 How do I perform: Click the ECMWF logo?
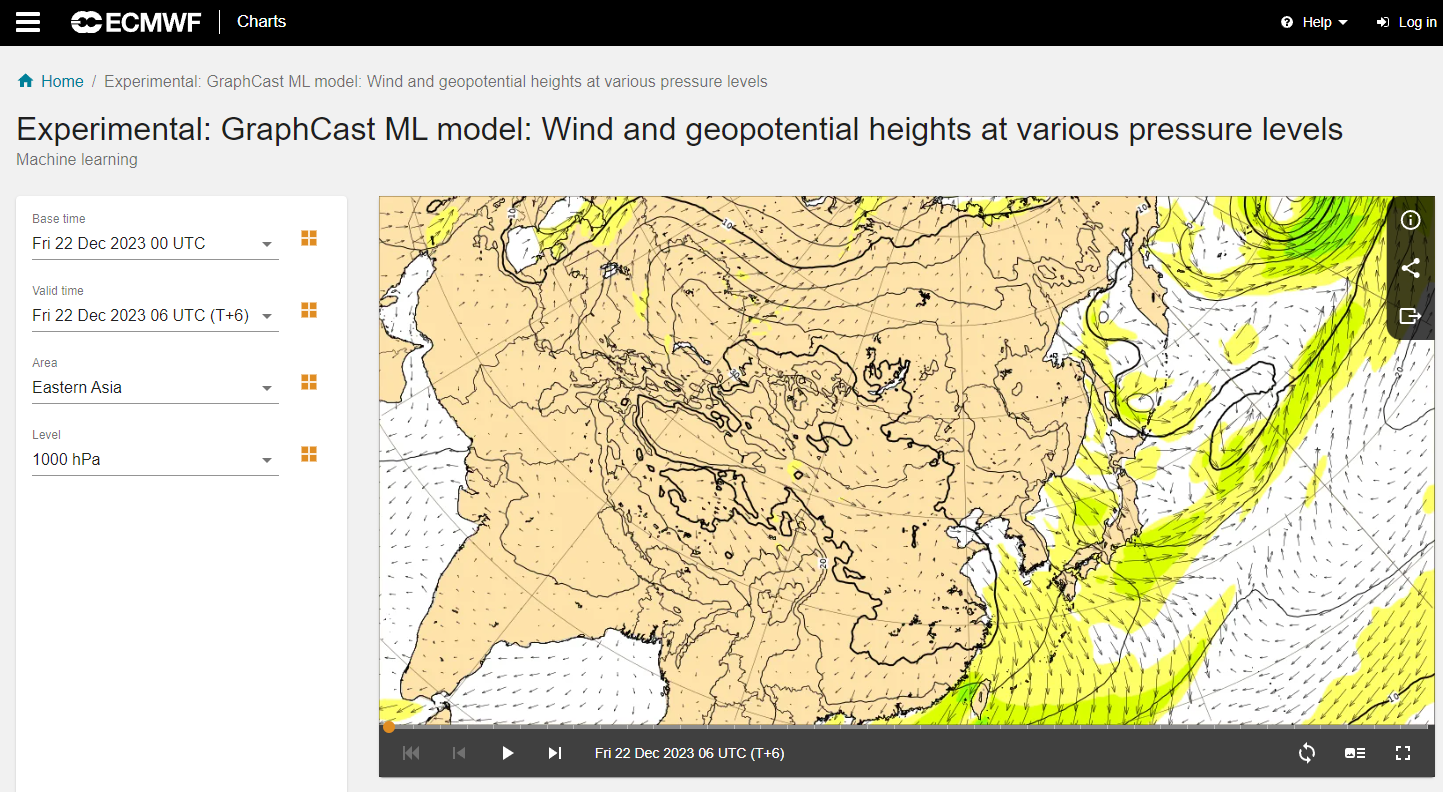(135, 21)
